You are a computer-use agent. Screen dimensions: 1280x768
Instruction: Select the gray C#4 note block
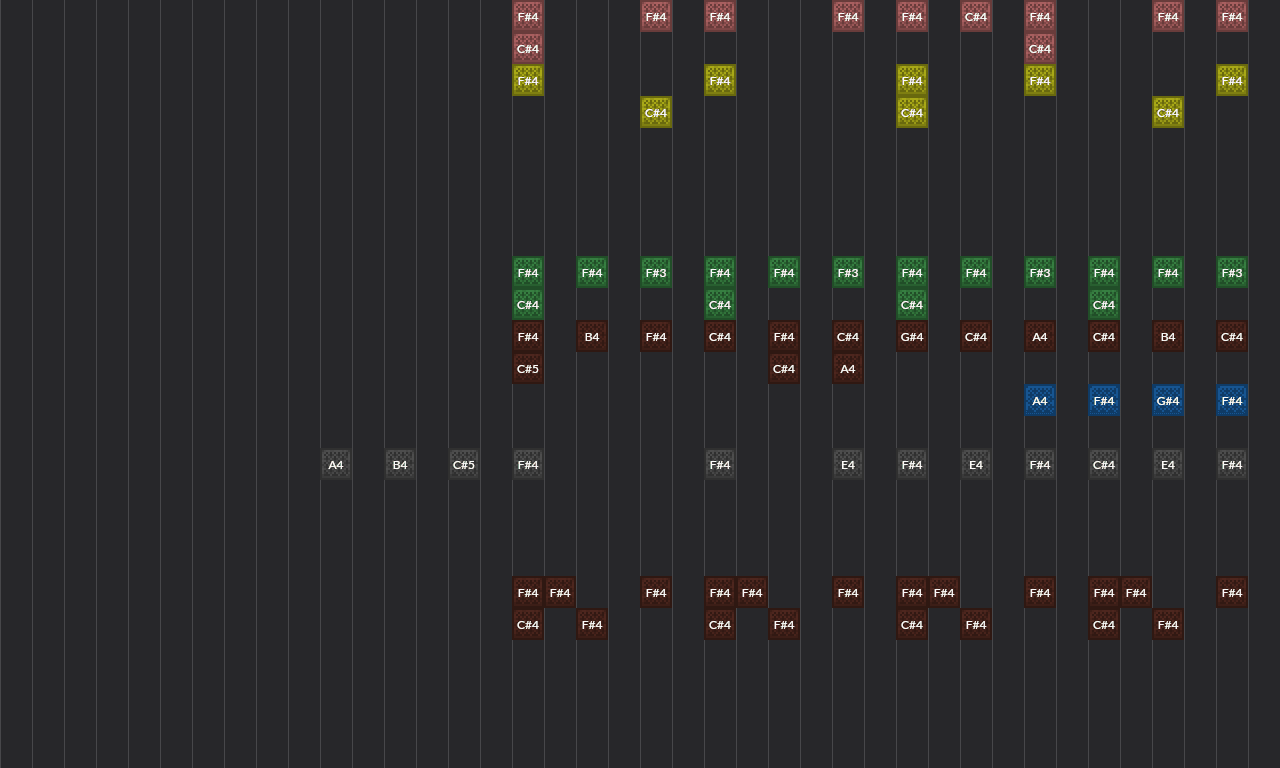click(x=1104, y=465)
